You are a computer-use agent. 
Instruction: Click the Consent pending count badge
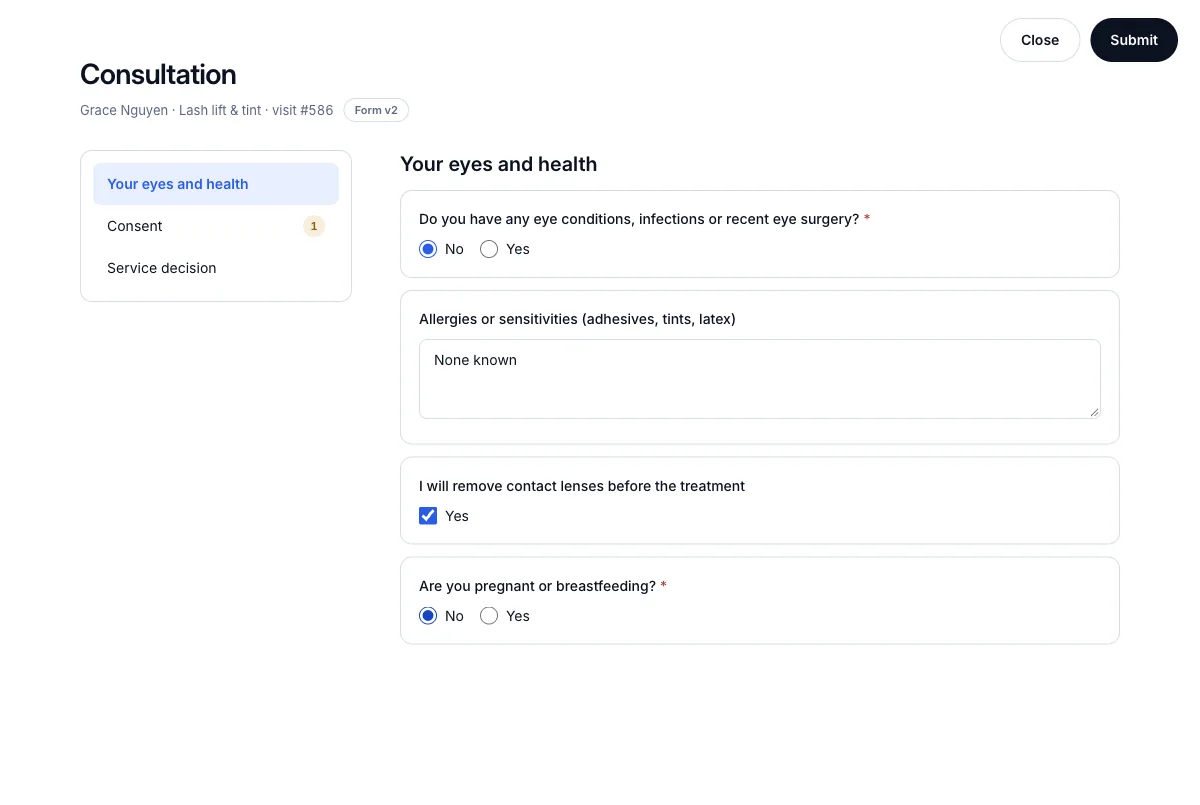314,226
